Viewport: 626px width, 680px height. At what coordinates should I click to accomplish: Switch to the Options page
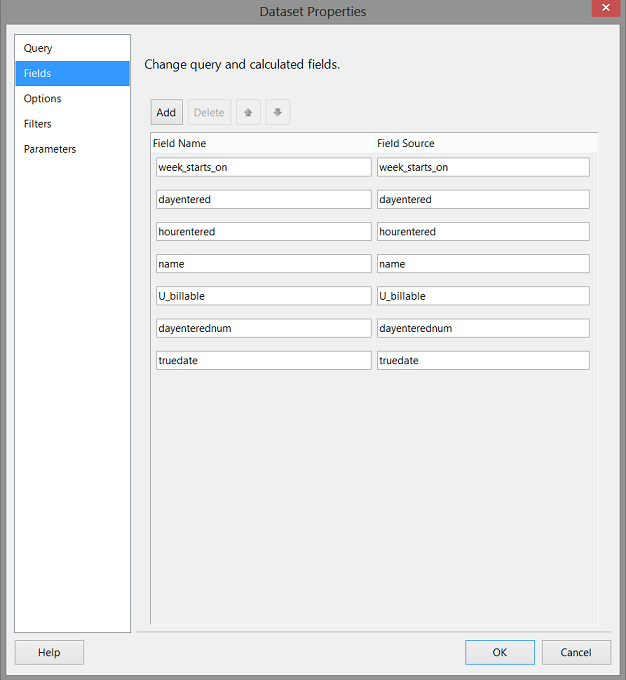pyautogui.click(x=43, y=99)
